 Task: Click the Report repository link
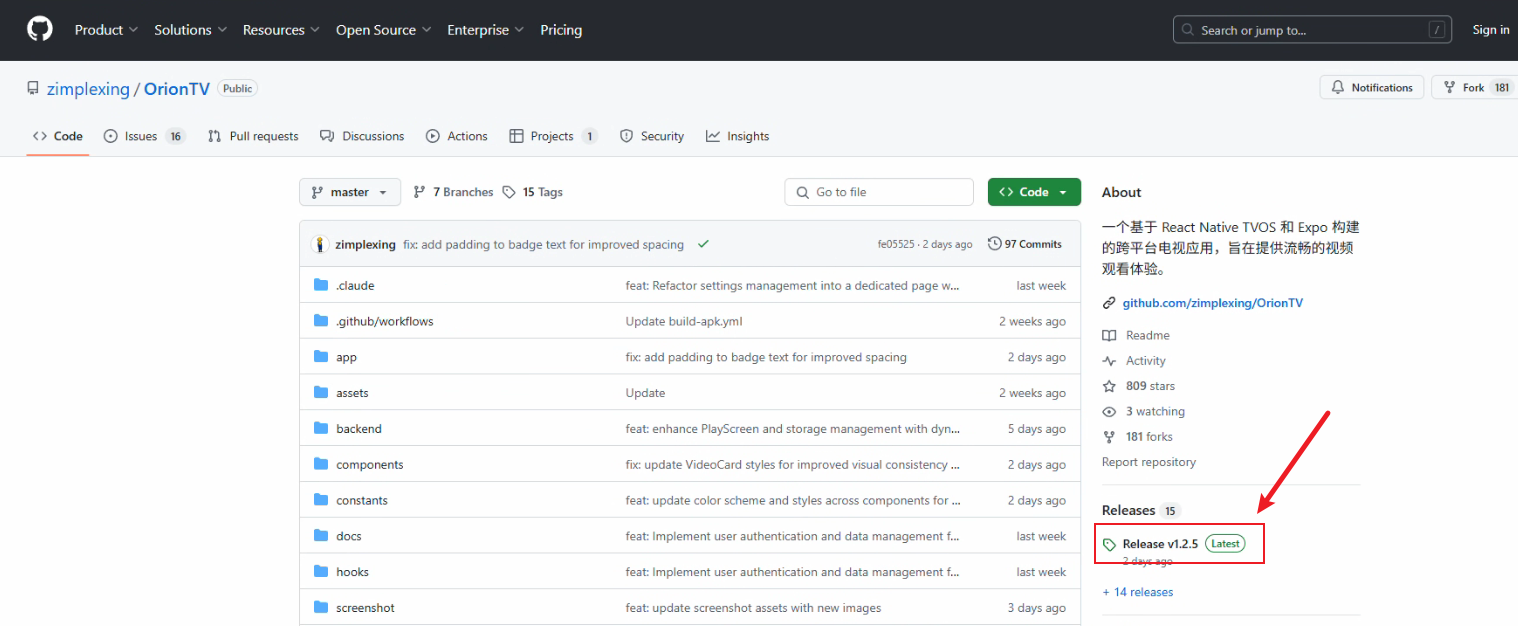[1149, 462]
